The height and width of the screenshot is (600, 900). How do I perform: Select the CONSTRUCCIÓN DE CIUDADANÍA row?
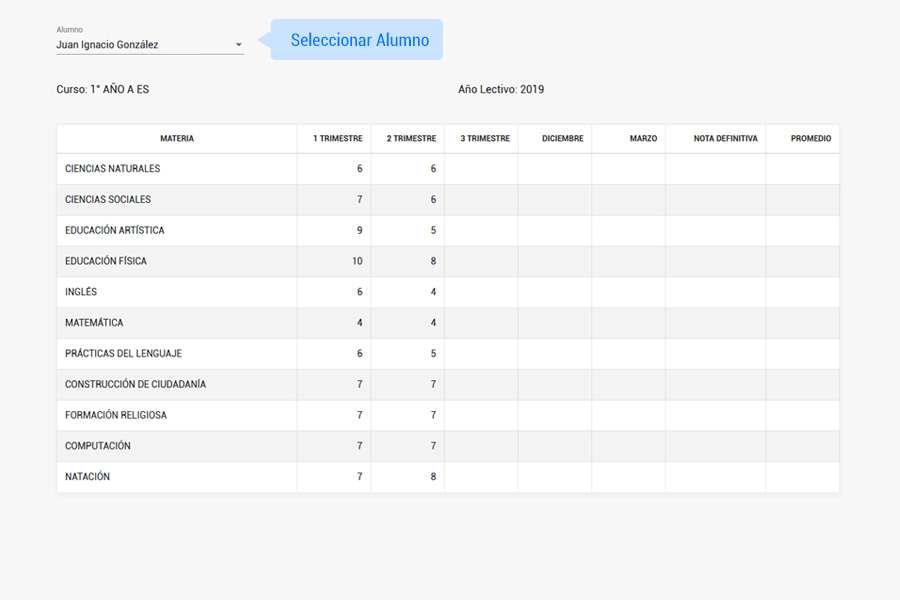pos(135,385)
